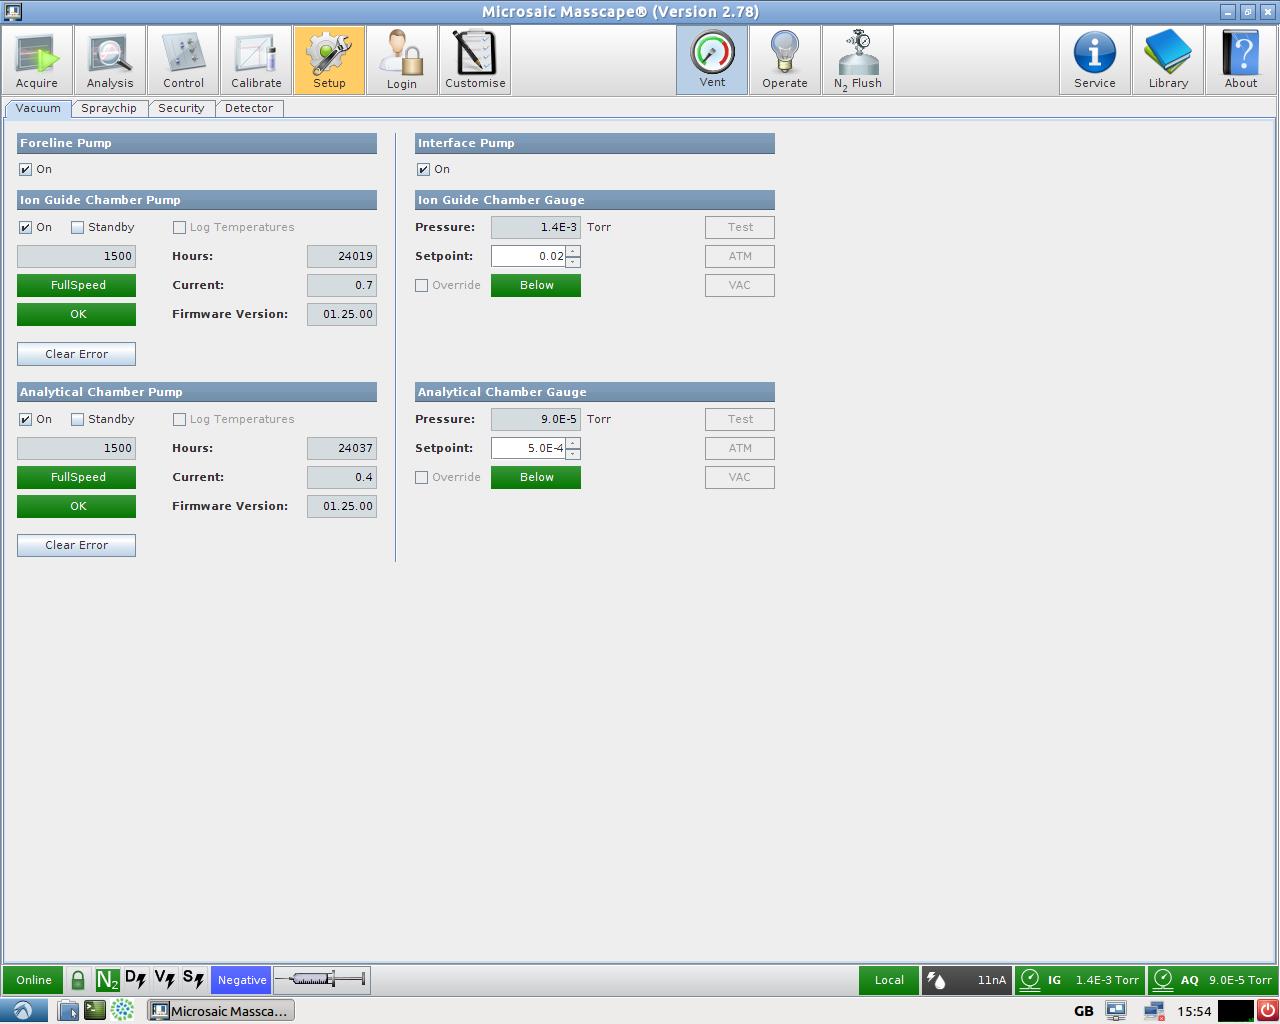This screenshot has height=1024, width=1280.
Task: Click the Login padlock icon
Action: tap(402, 60)
